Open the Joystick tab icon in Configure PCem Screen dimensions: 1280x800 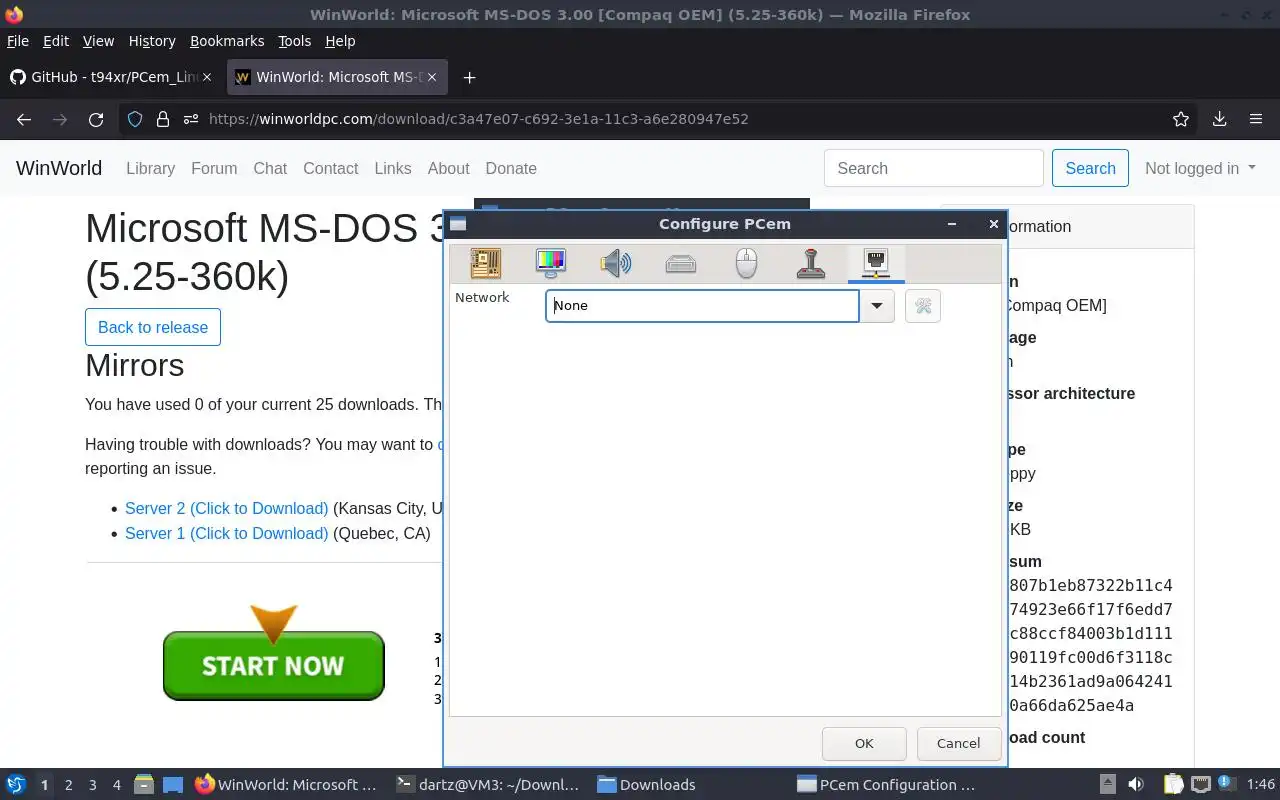coord(811,263)
